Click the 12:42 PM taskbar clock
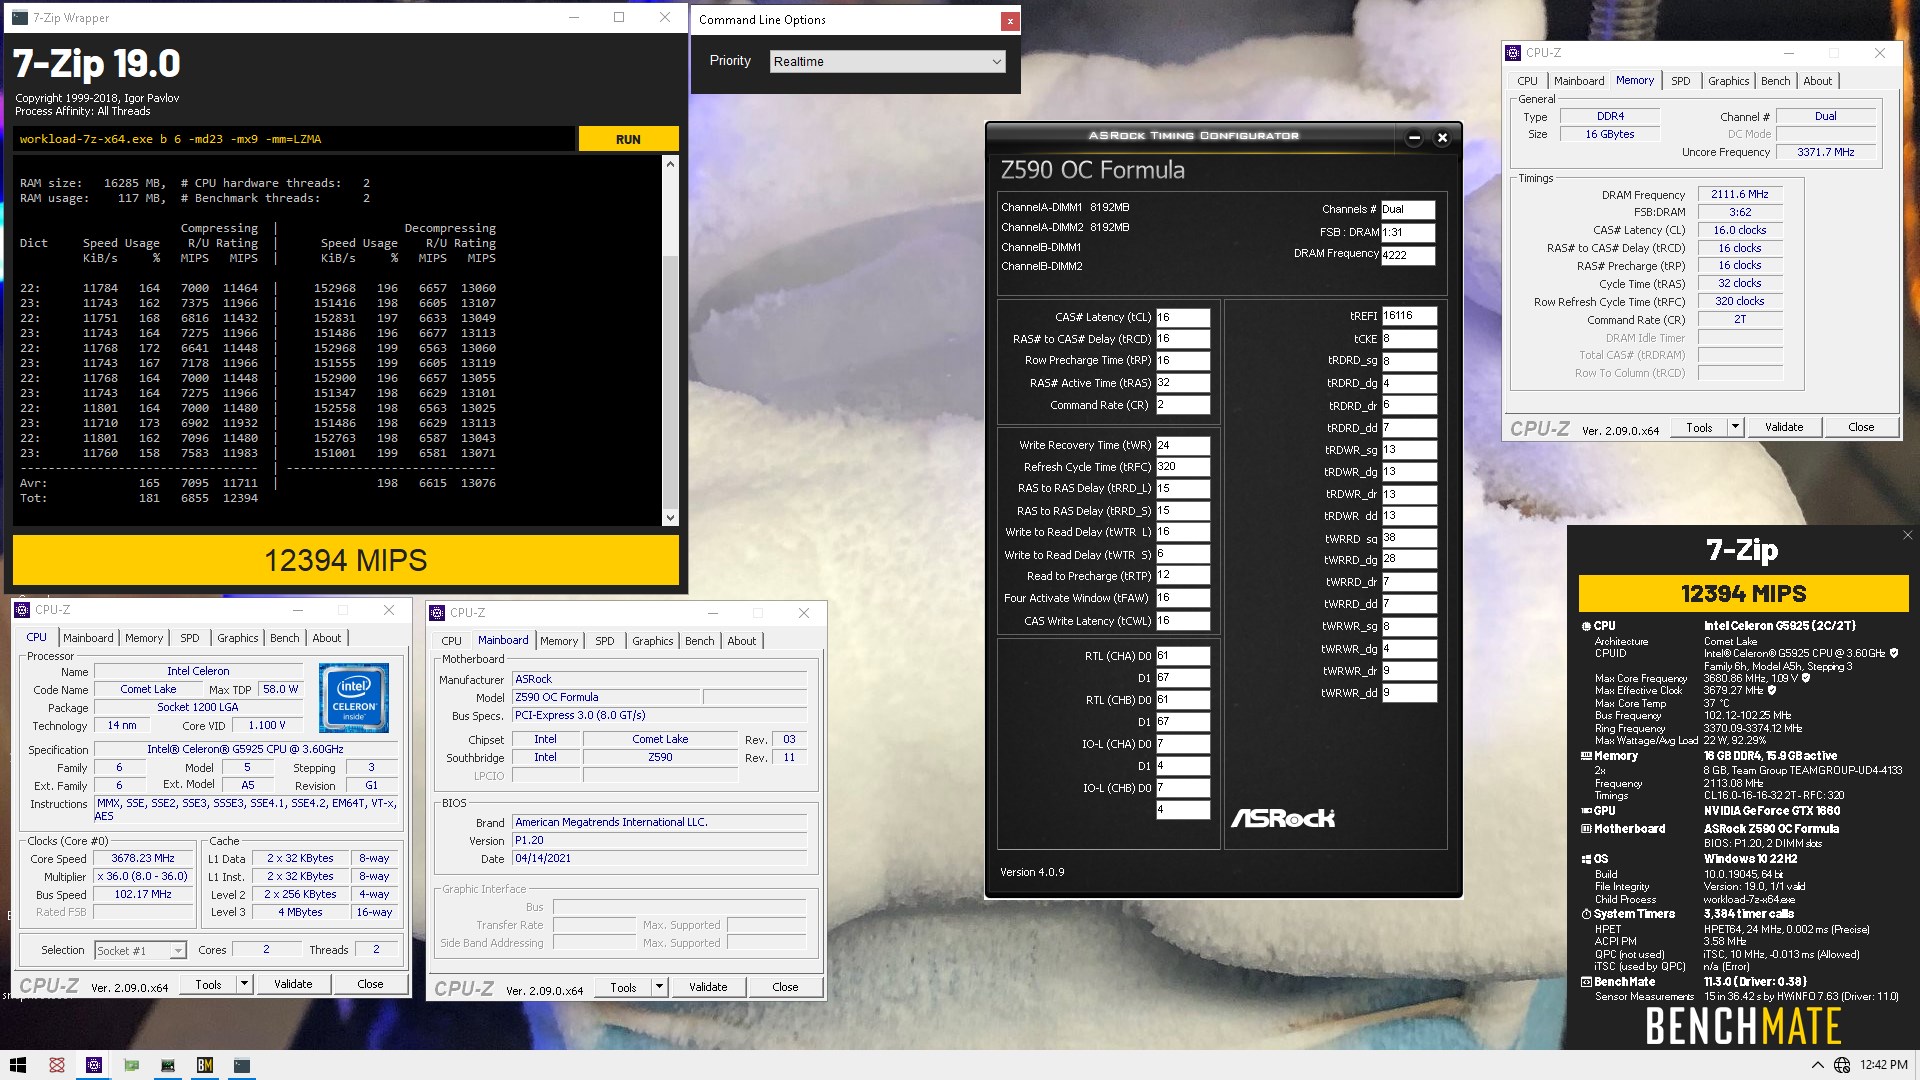The width and height of the screenshot is (1920, 1080). [x=1883, y=1065]
